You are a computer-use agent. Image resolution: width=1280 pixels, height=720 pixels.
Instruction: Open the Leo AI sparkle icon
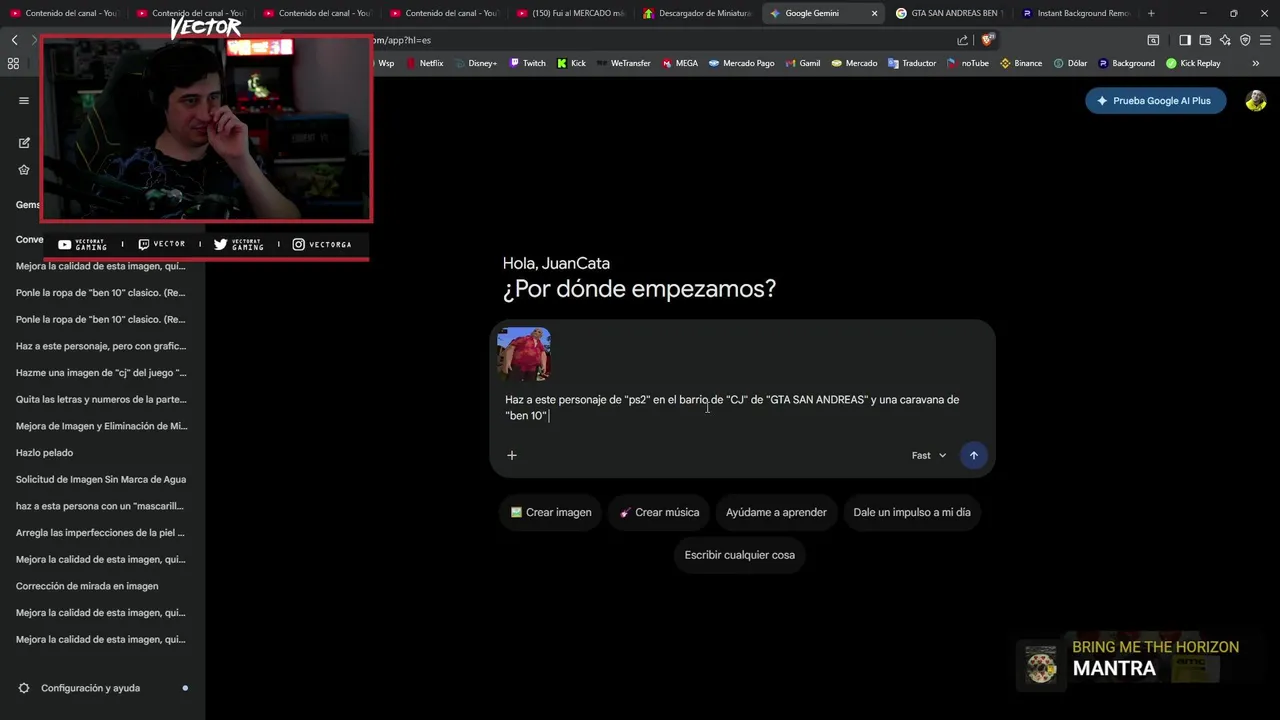click(1225, 40)
